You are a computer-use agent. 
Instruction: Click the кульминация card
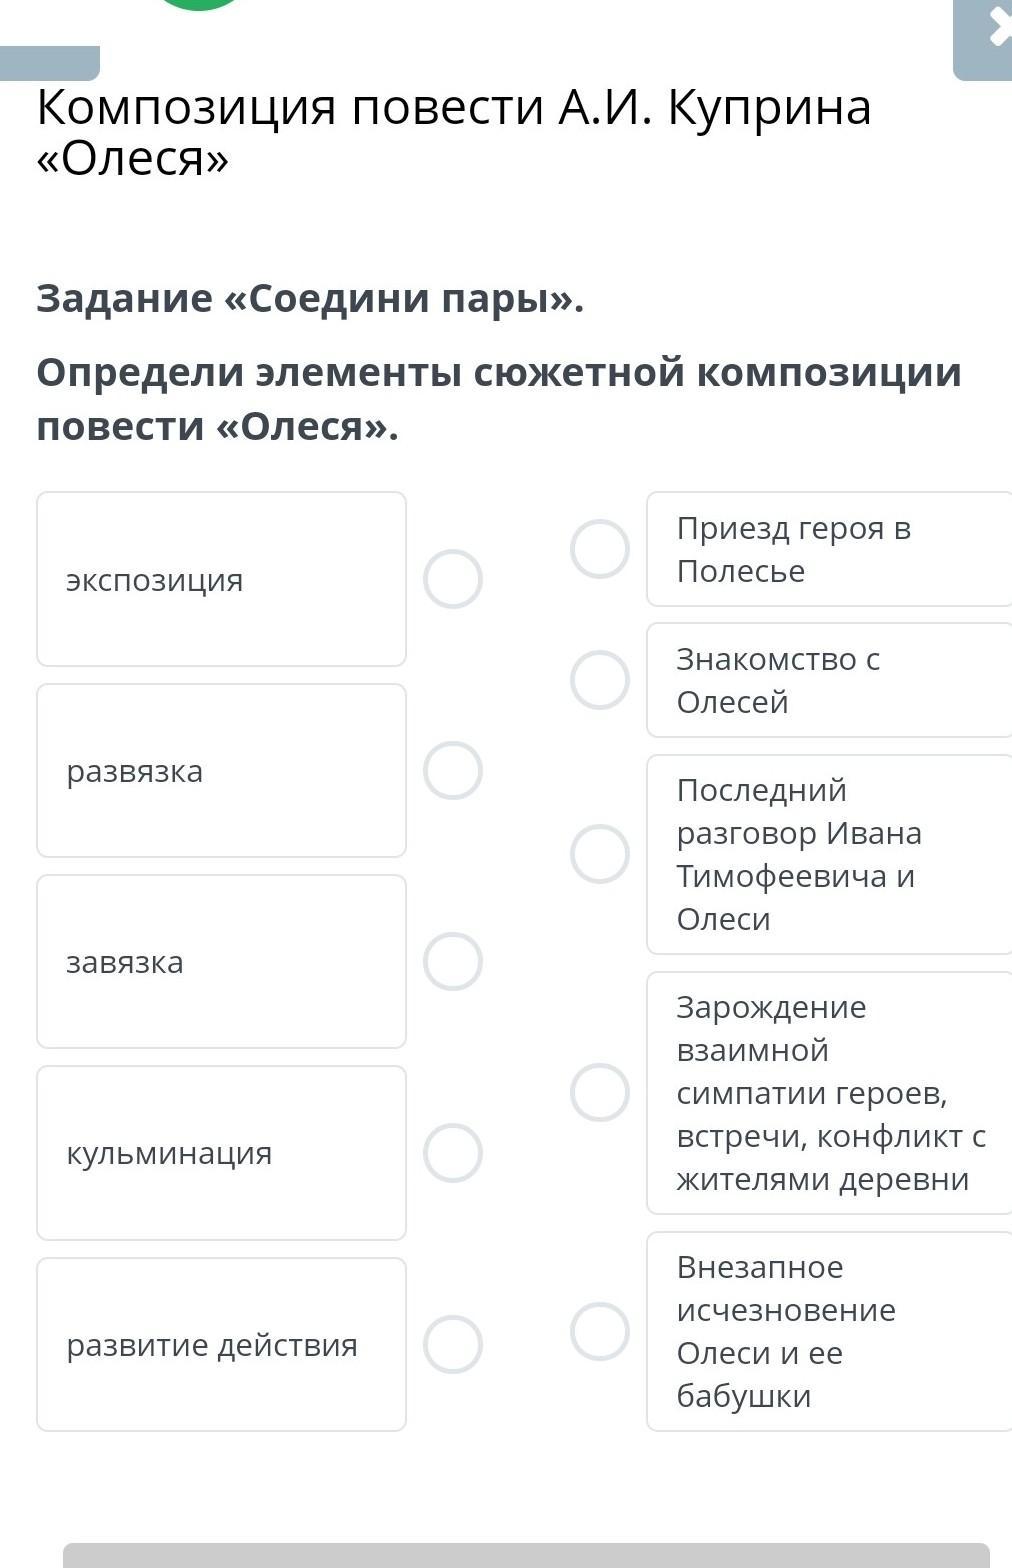tap(221, 1153)
